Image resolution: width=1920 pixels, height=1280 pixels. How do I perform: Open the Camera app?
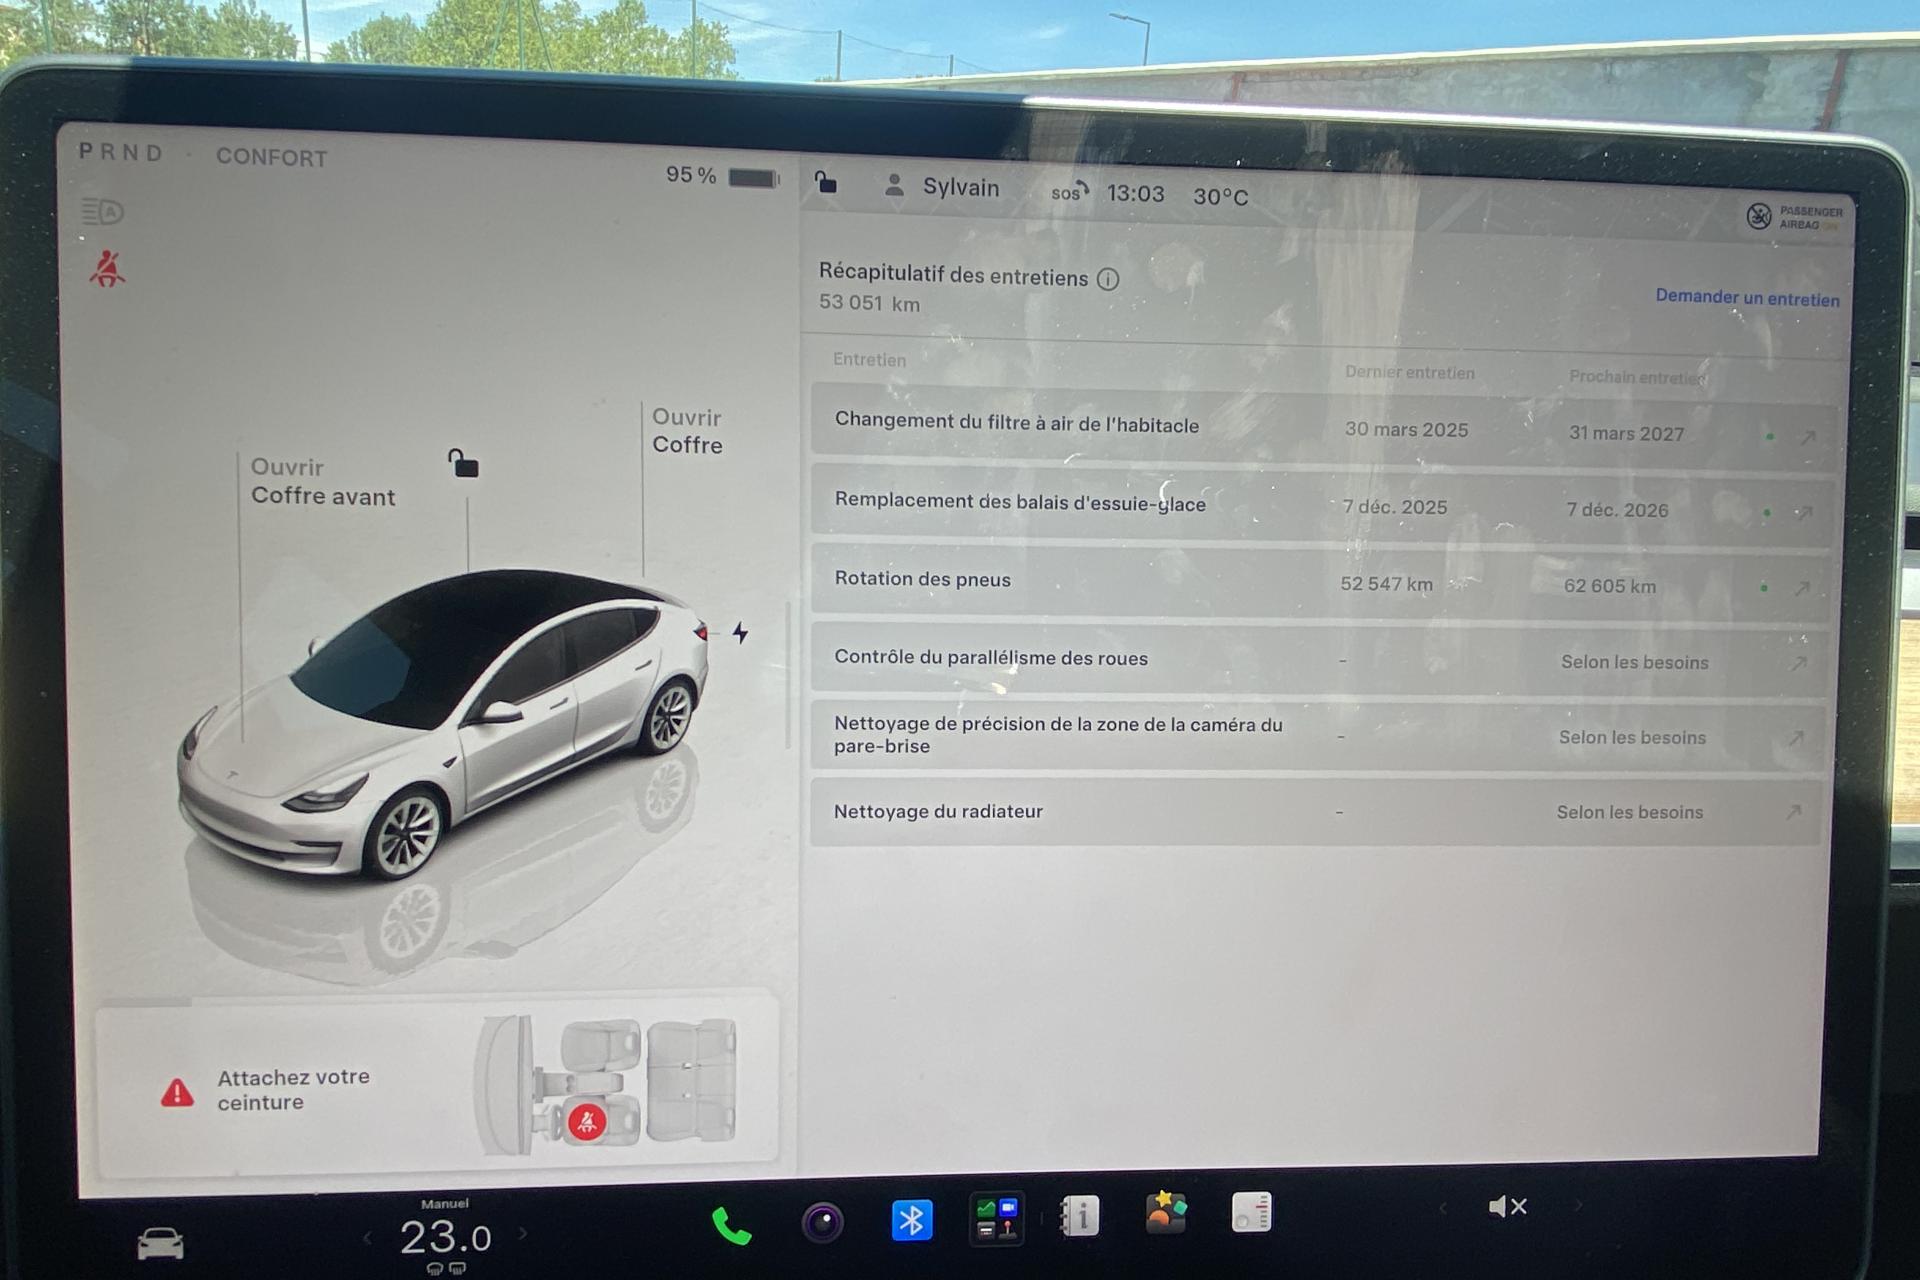[822, 1222]
